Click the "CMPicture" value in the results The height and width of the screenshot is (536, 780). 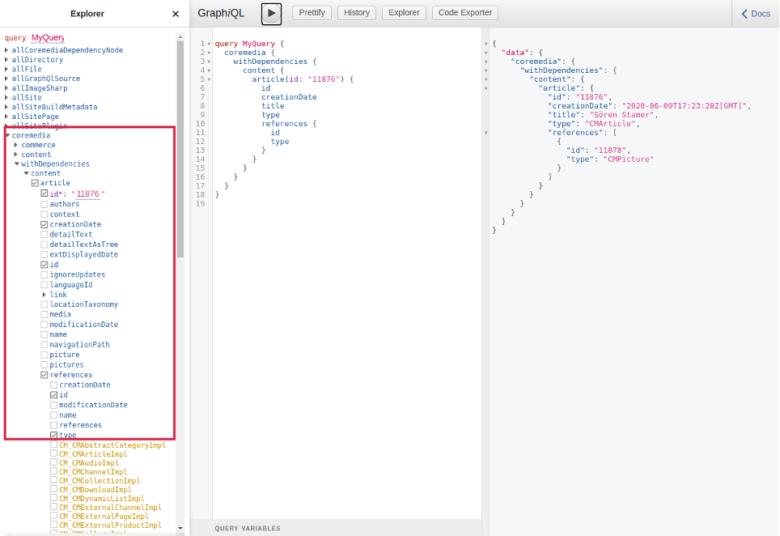(628, 159)
